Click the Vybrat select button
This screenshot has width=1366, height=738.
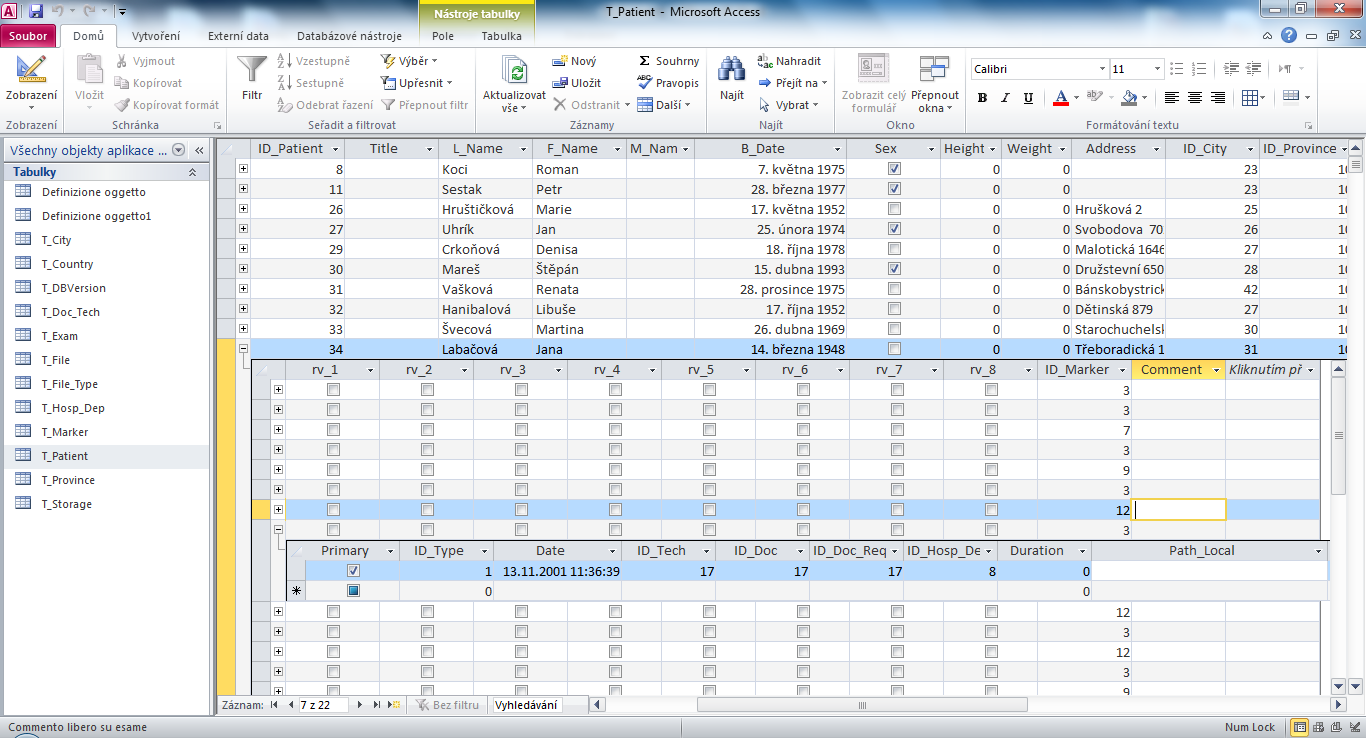789,105
